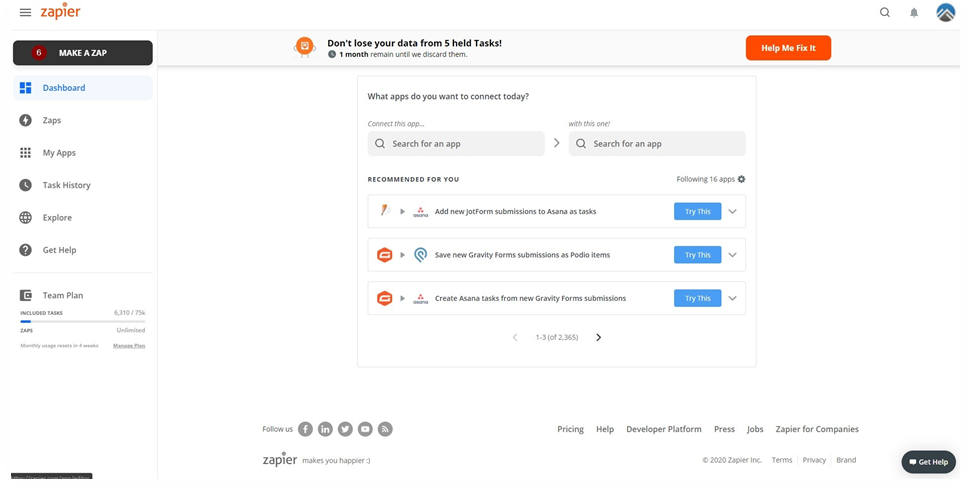
Task: Open the Brand footer link
Action: click(x=846, y=460)
